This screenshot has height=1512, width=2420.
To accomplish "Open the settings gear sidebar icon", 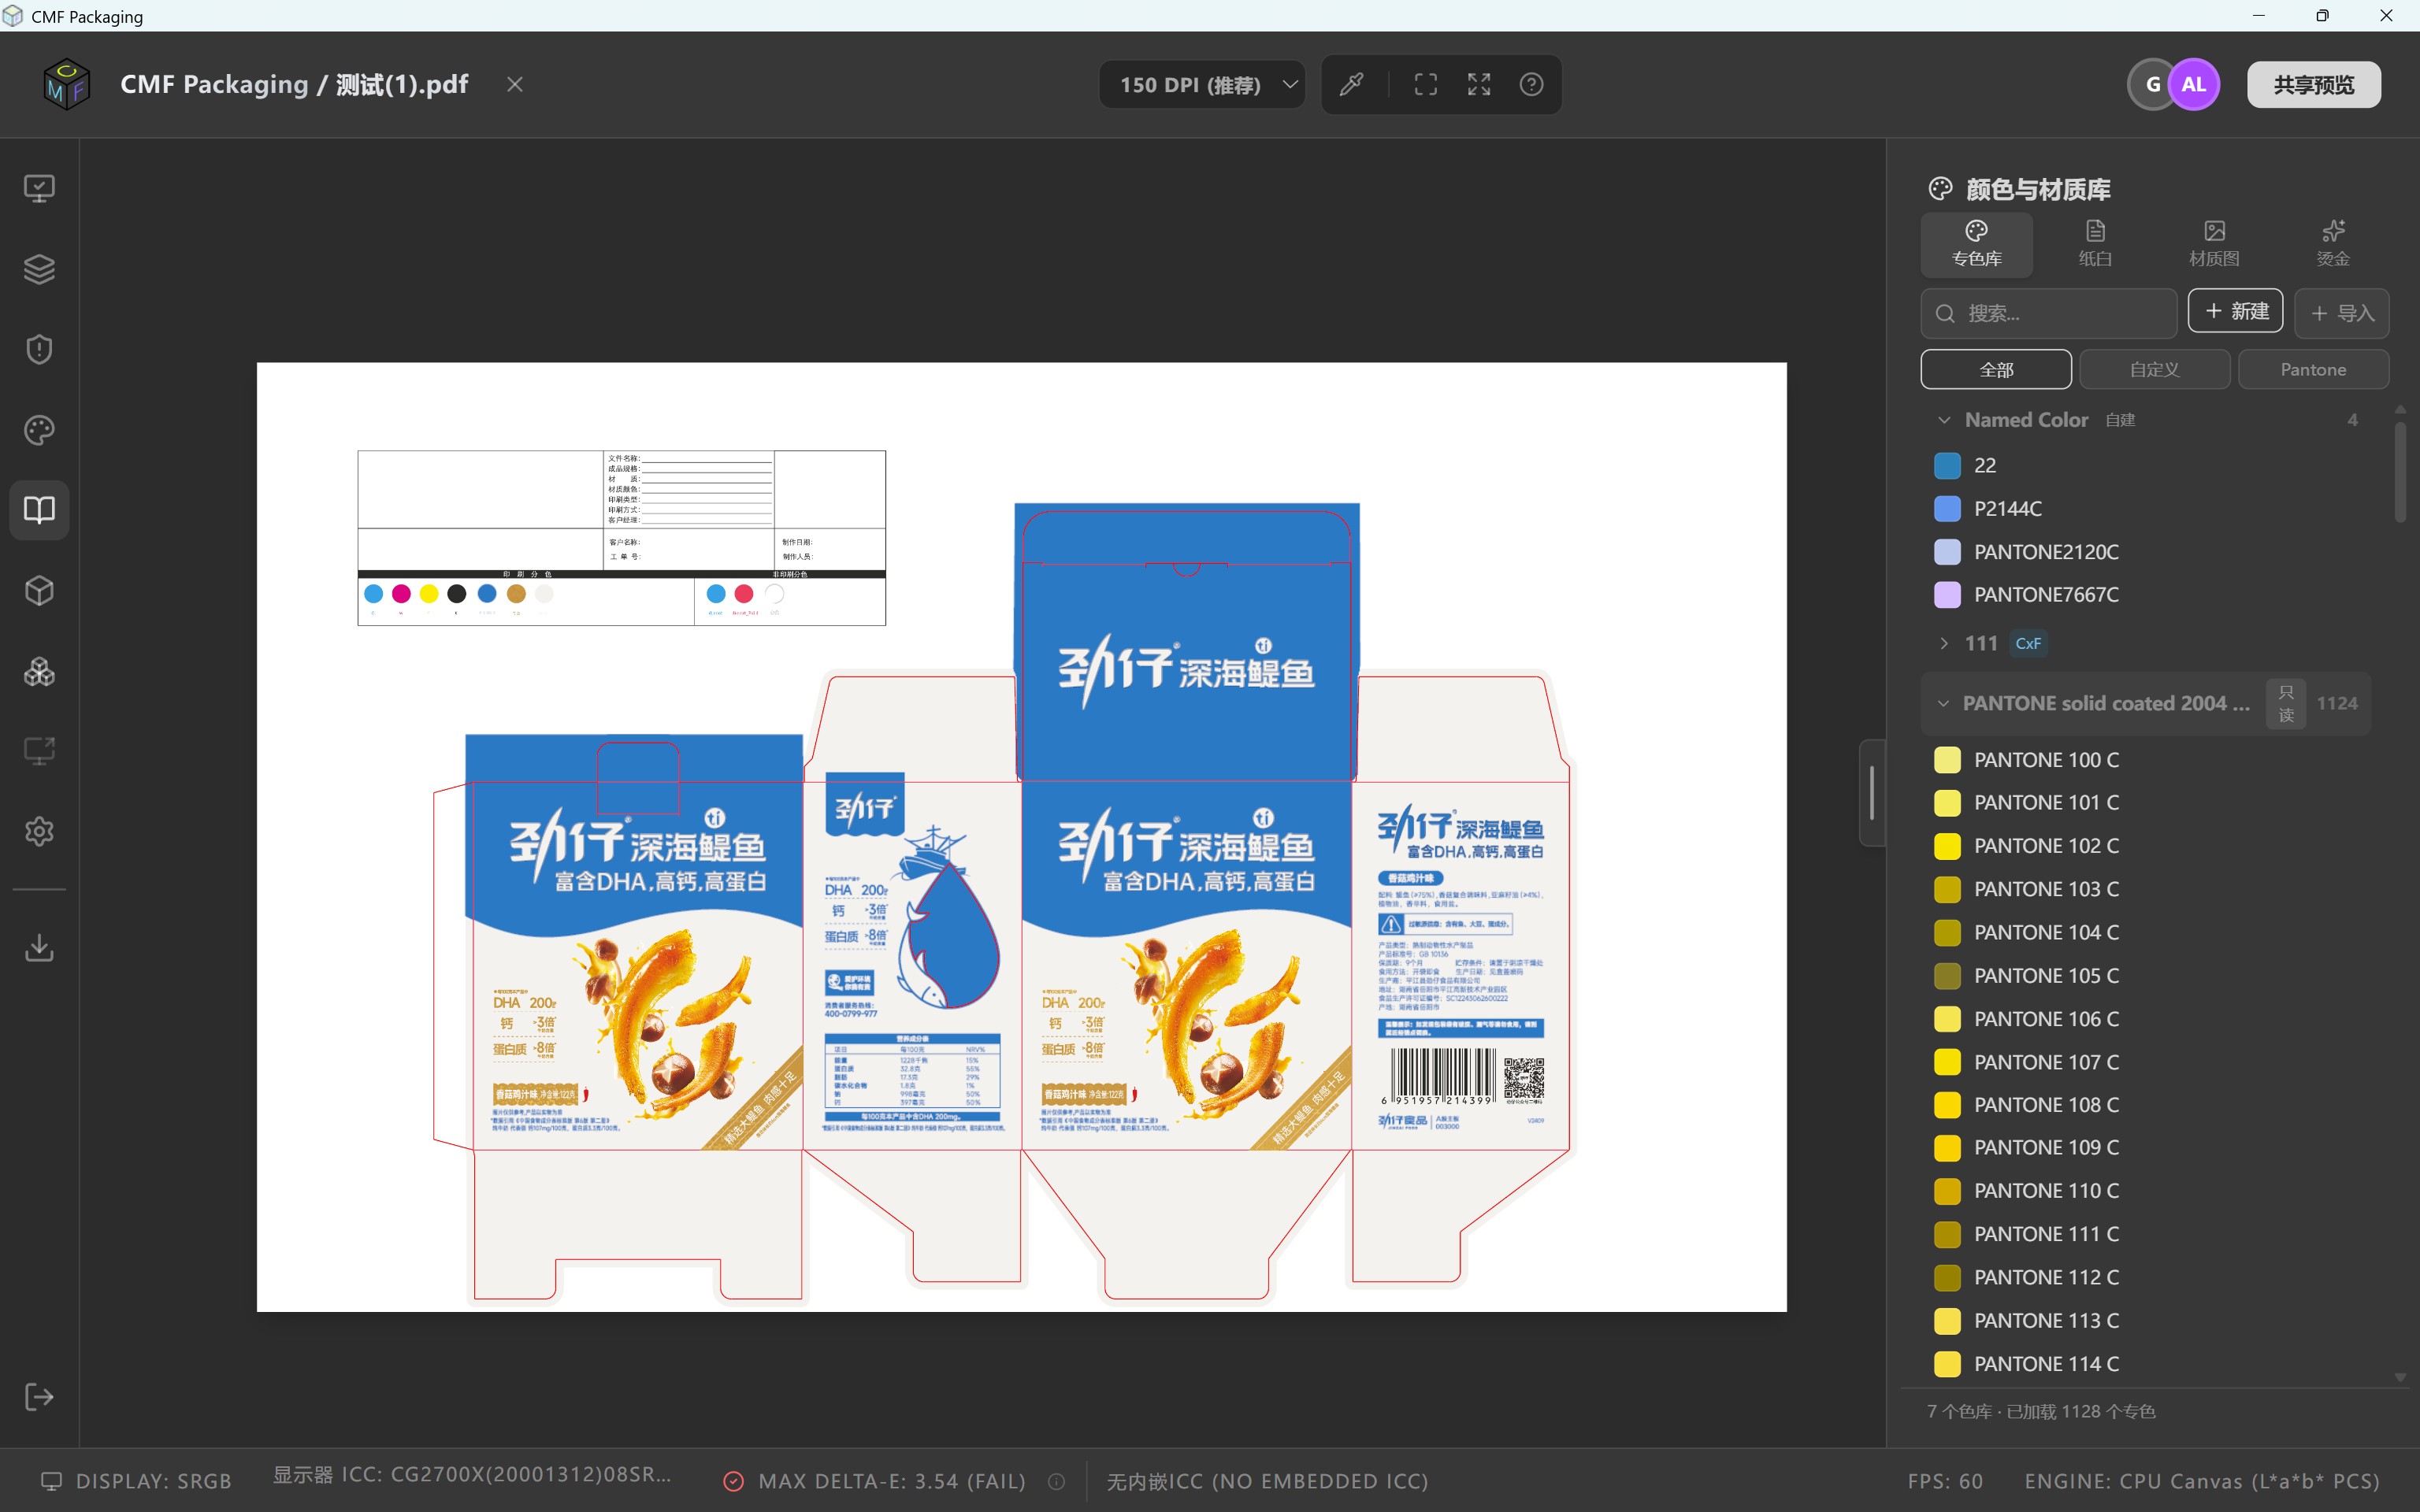I will [x=39, y=831].
